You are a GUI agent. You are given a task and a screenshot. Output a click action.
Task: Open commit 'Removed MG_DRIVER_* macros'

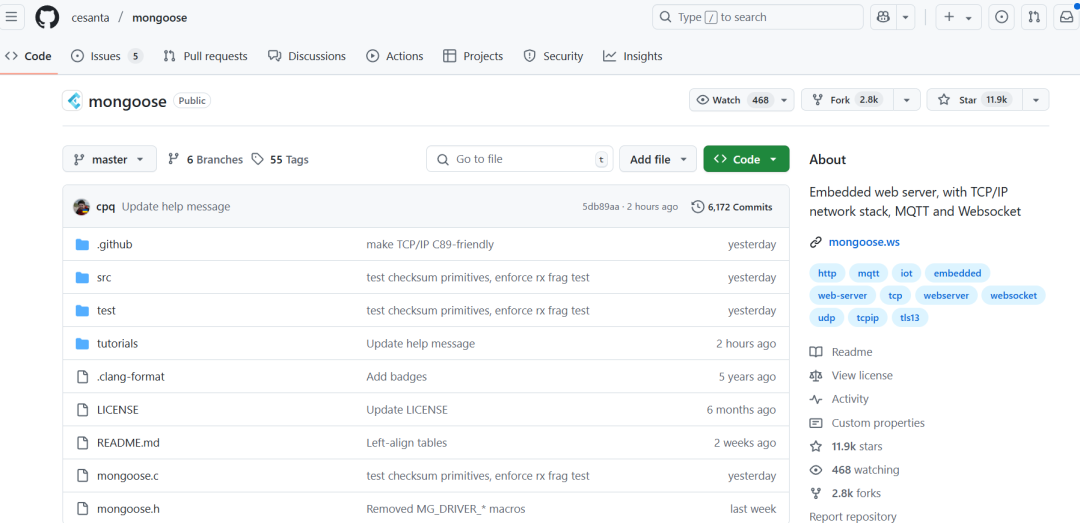[446, 509]
